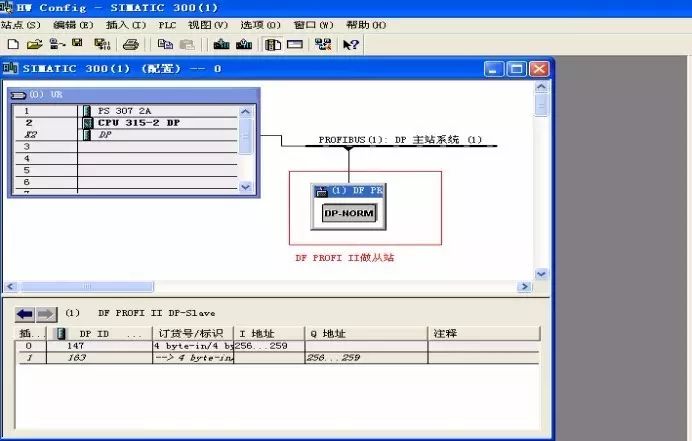Click station window vertical scroll up arrow

click(541, 87)
